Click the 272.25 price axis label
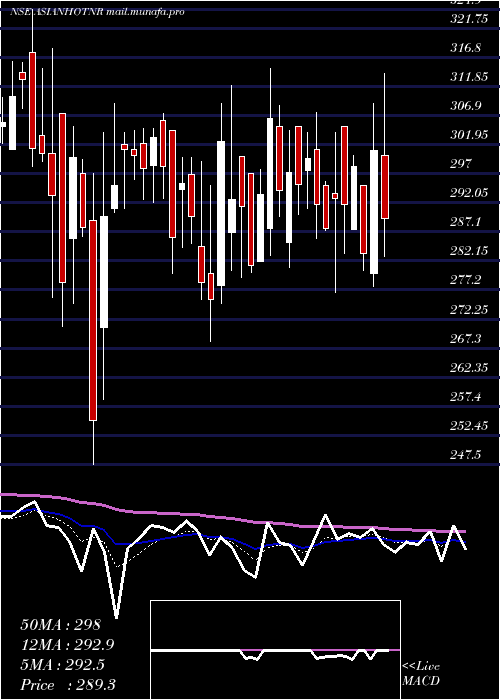500x700 pixels. click(469, 309)
